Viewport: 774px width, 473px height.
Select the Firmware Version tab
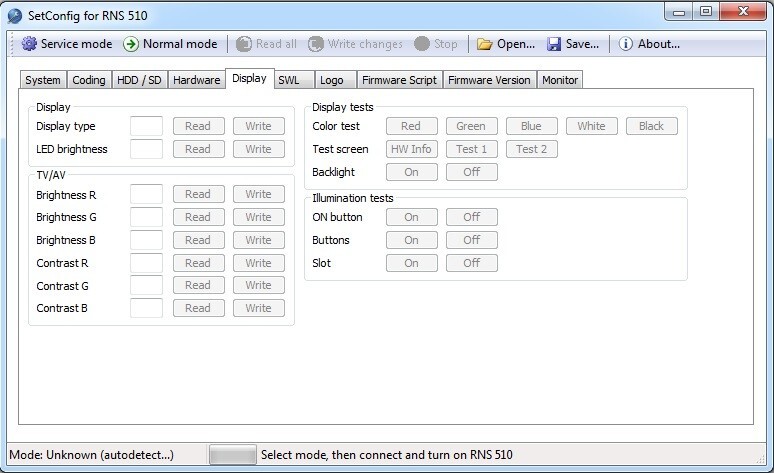tap(489, 80)
